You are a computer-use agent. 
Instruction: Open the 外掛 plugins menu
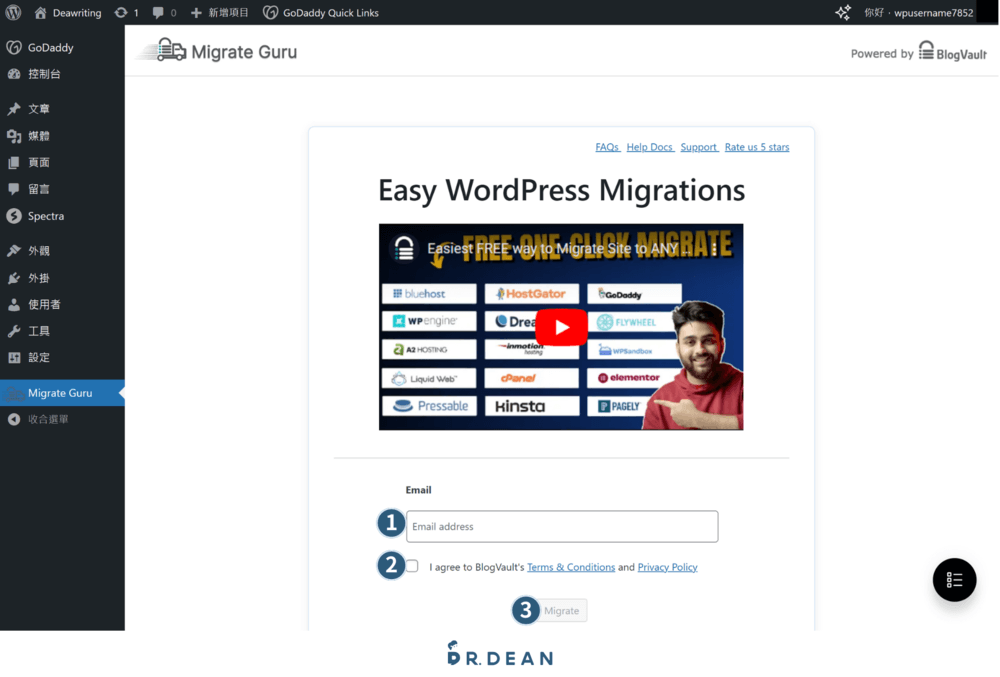(x=62, y=278)
